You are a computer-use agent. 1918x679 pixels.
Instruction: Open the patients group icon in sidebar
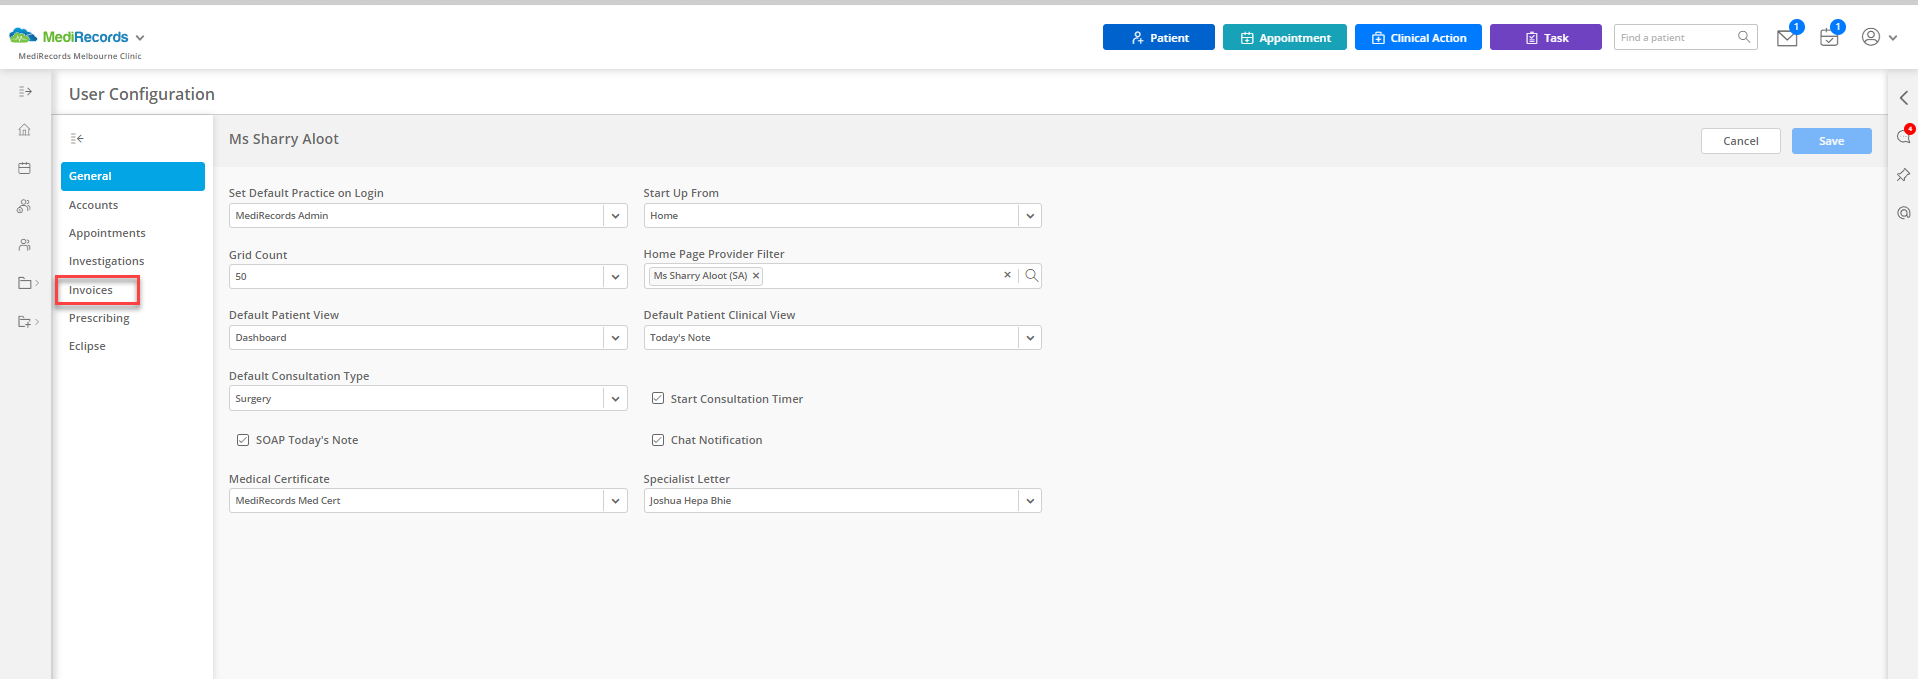25,206
